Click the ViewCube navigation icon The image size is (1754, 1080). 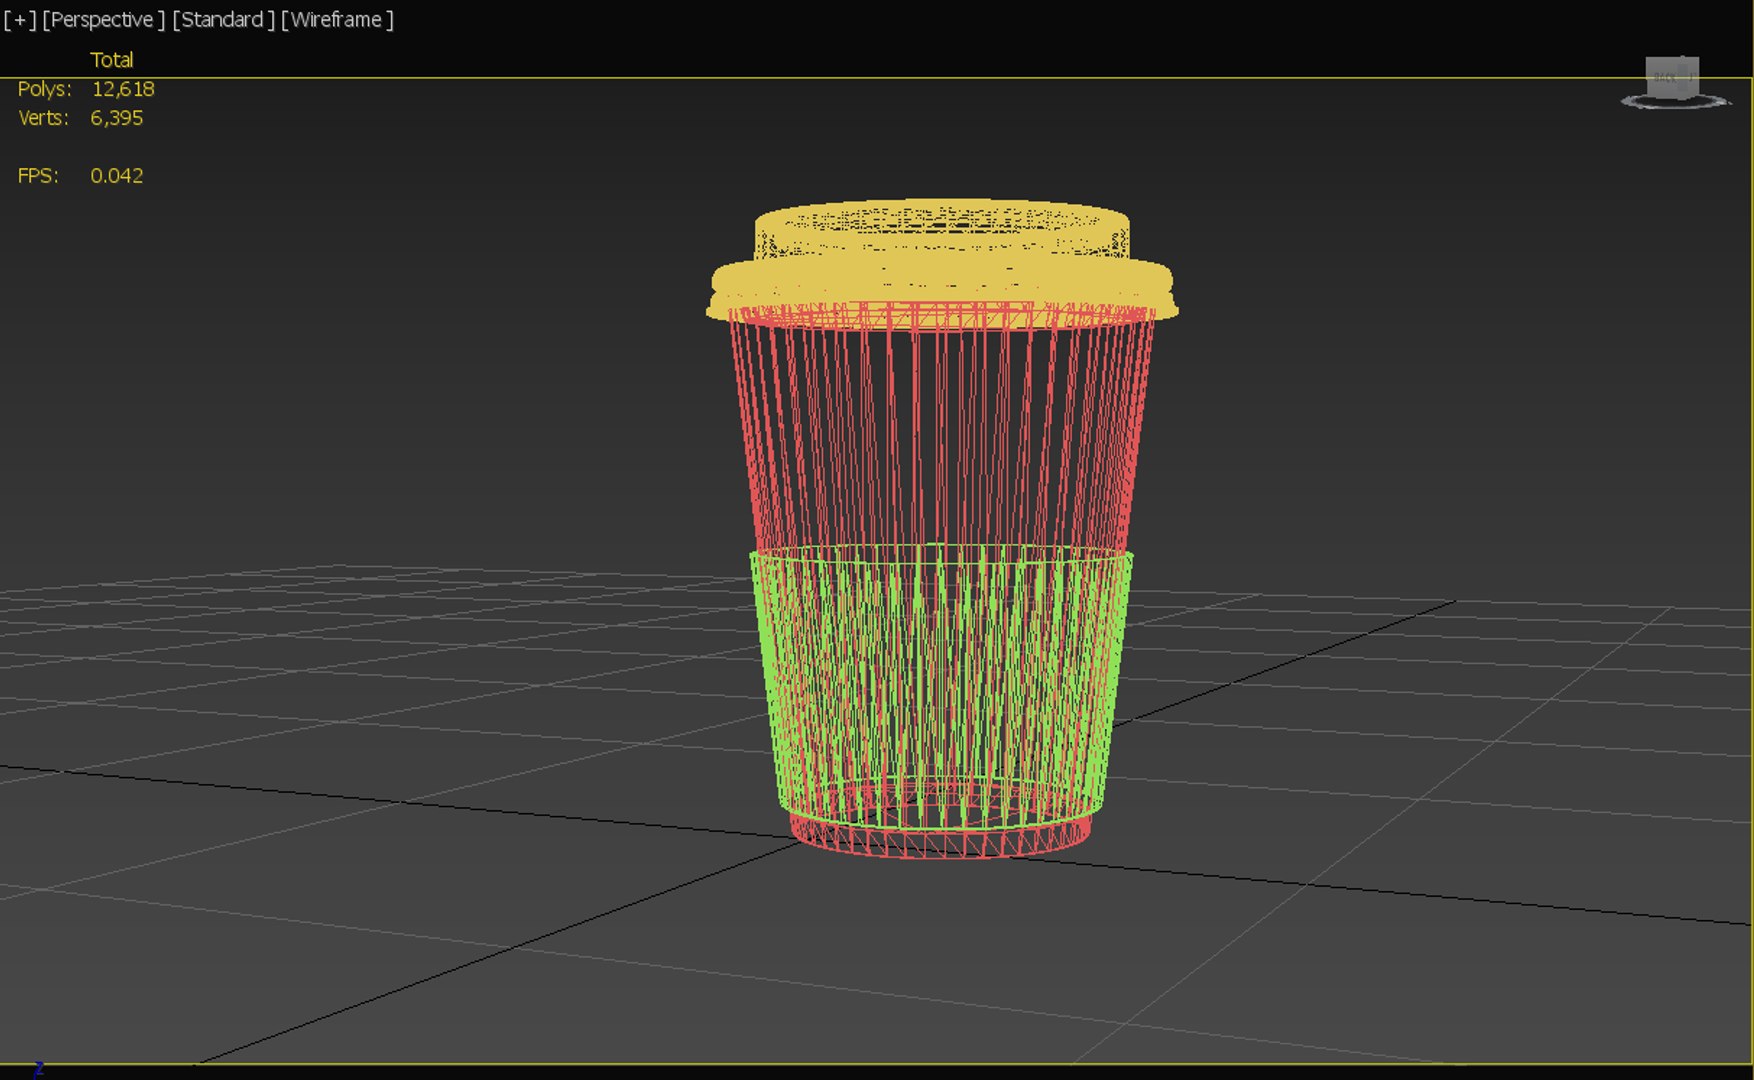tap(1672, 77)
